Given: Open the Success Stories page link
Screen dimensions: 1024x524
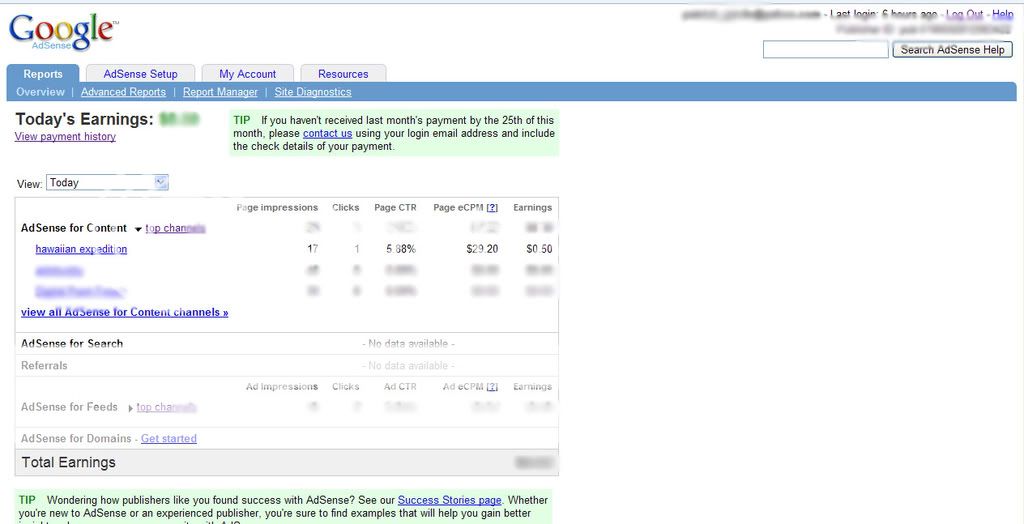Looking at the screenshot, I should [449, 500].
